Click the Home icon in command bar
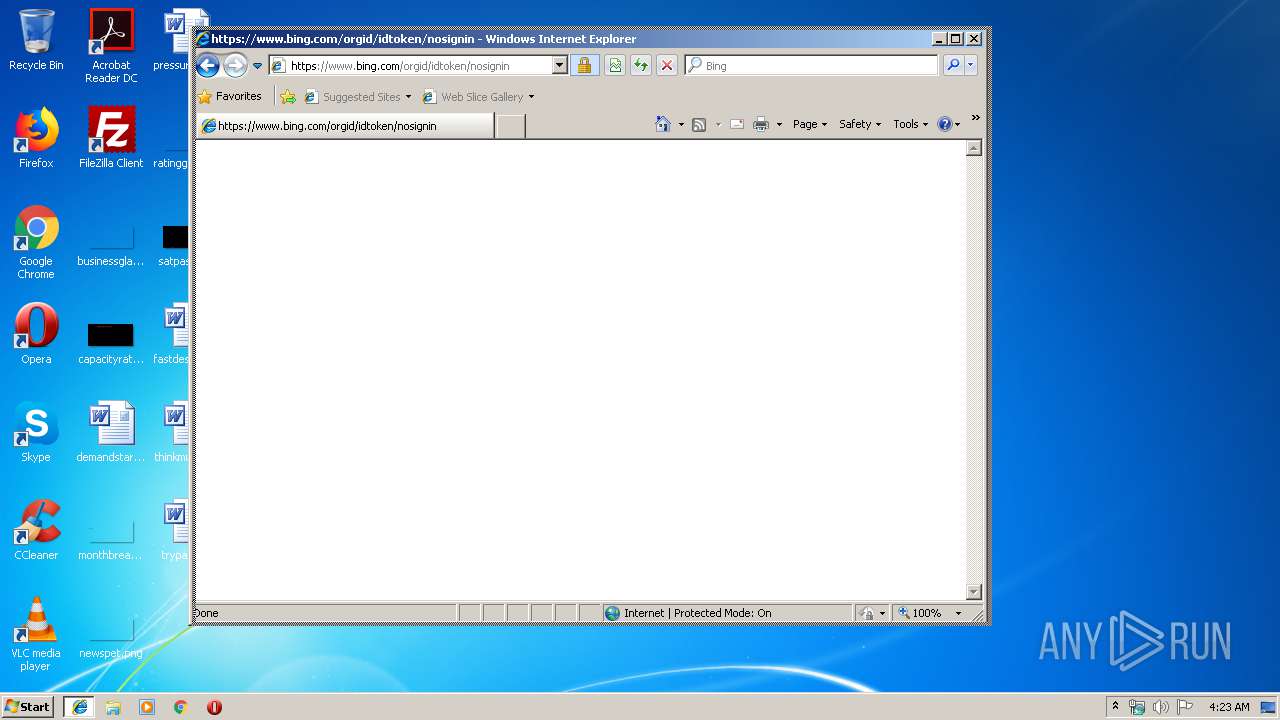The image size is (1280, 720). pos(662,124)
